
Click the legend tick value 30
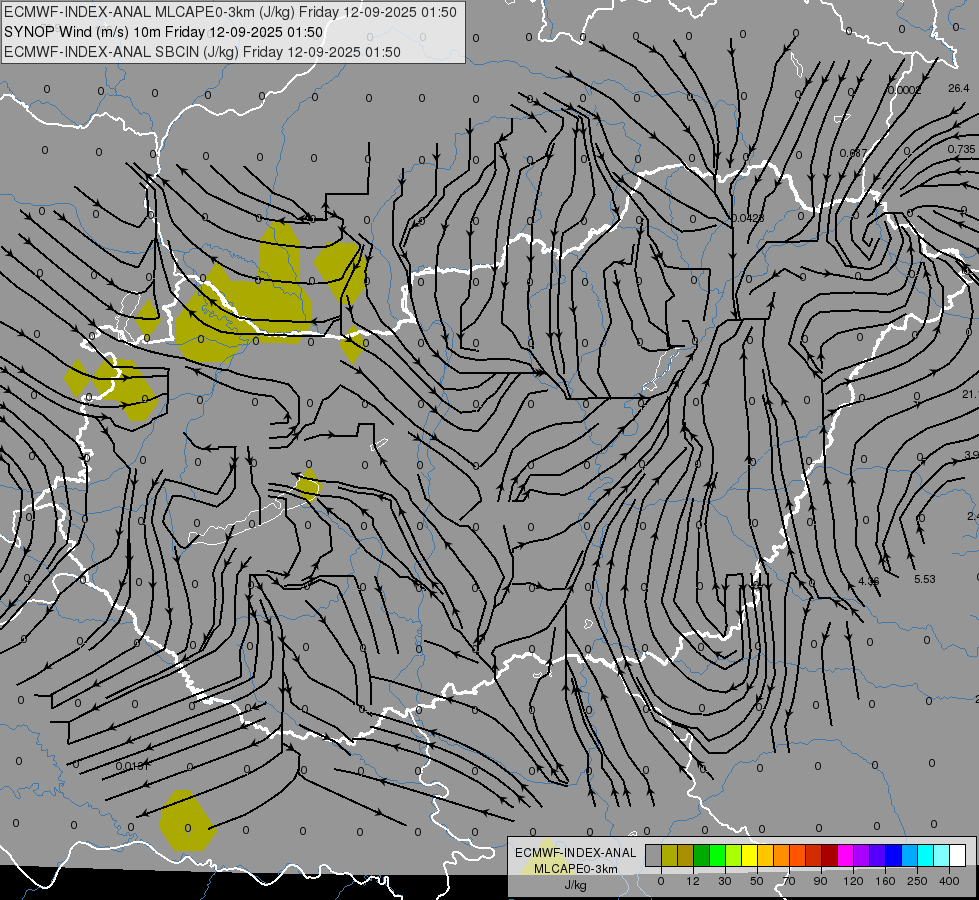point(725,881)
